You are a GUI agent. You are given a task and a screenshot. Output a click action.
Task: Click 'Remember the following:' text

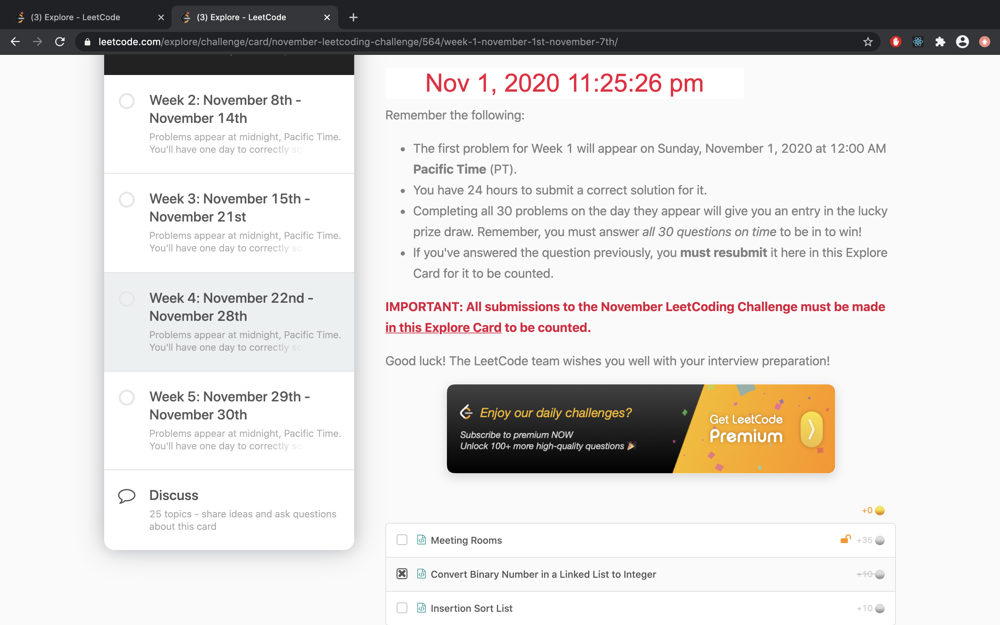tap(455, 115)
